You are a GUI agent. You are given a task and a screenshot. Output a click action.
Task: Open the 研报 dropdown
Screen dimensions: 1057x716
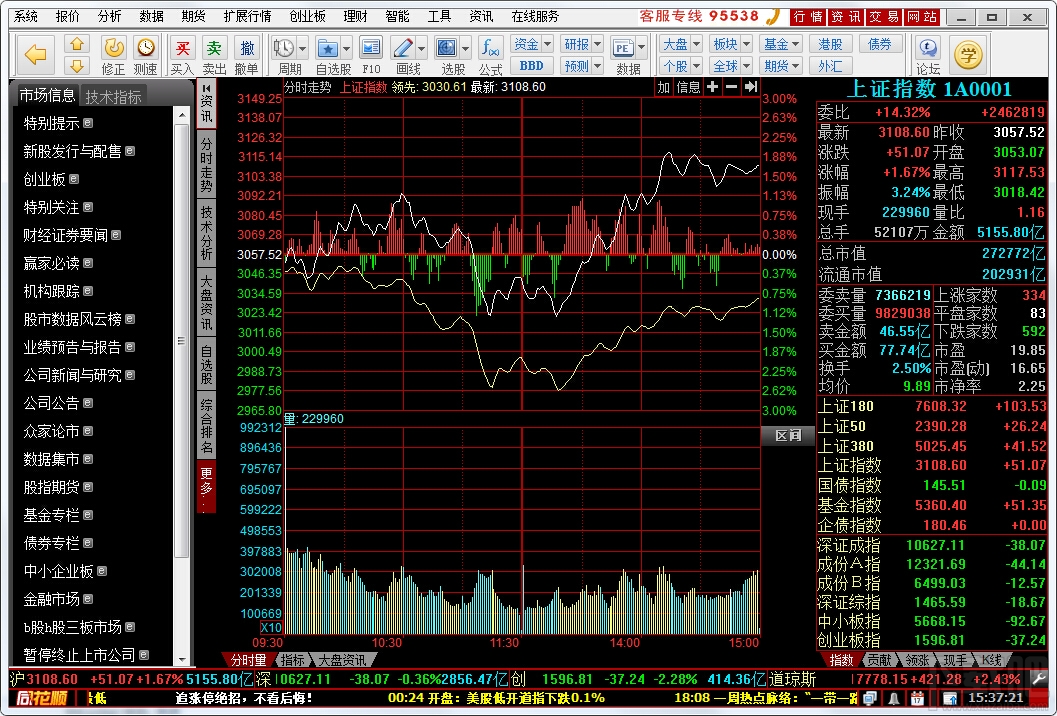point(582,44)
